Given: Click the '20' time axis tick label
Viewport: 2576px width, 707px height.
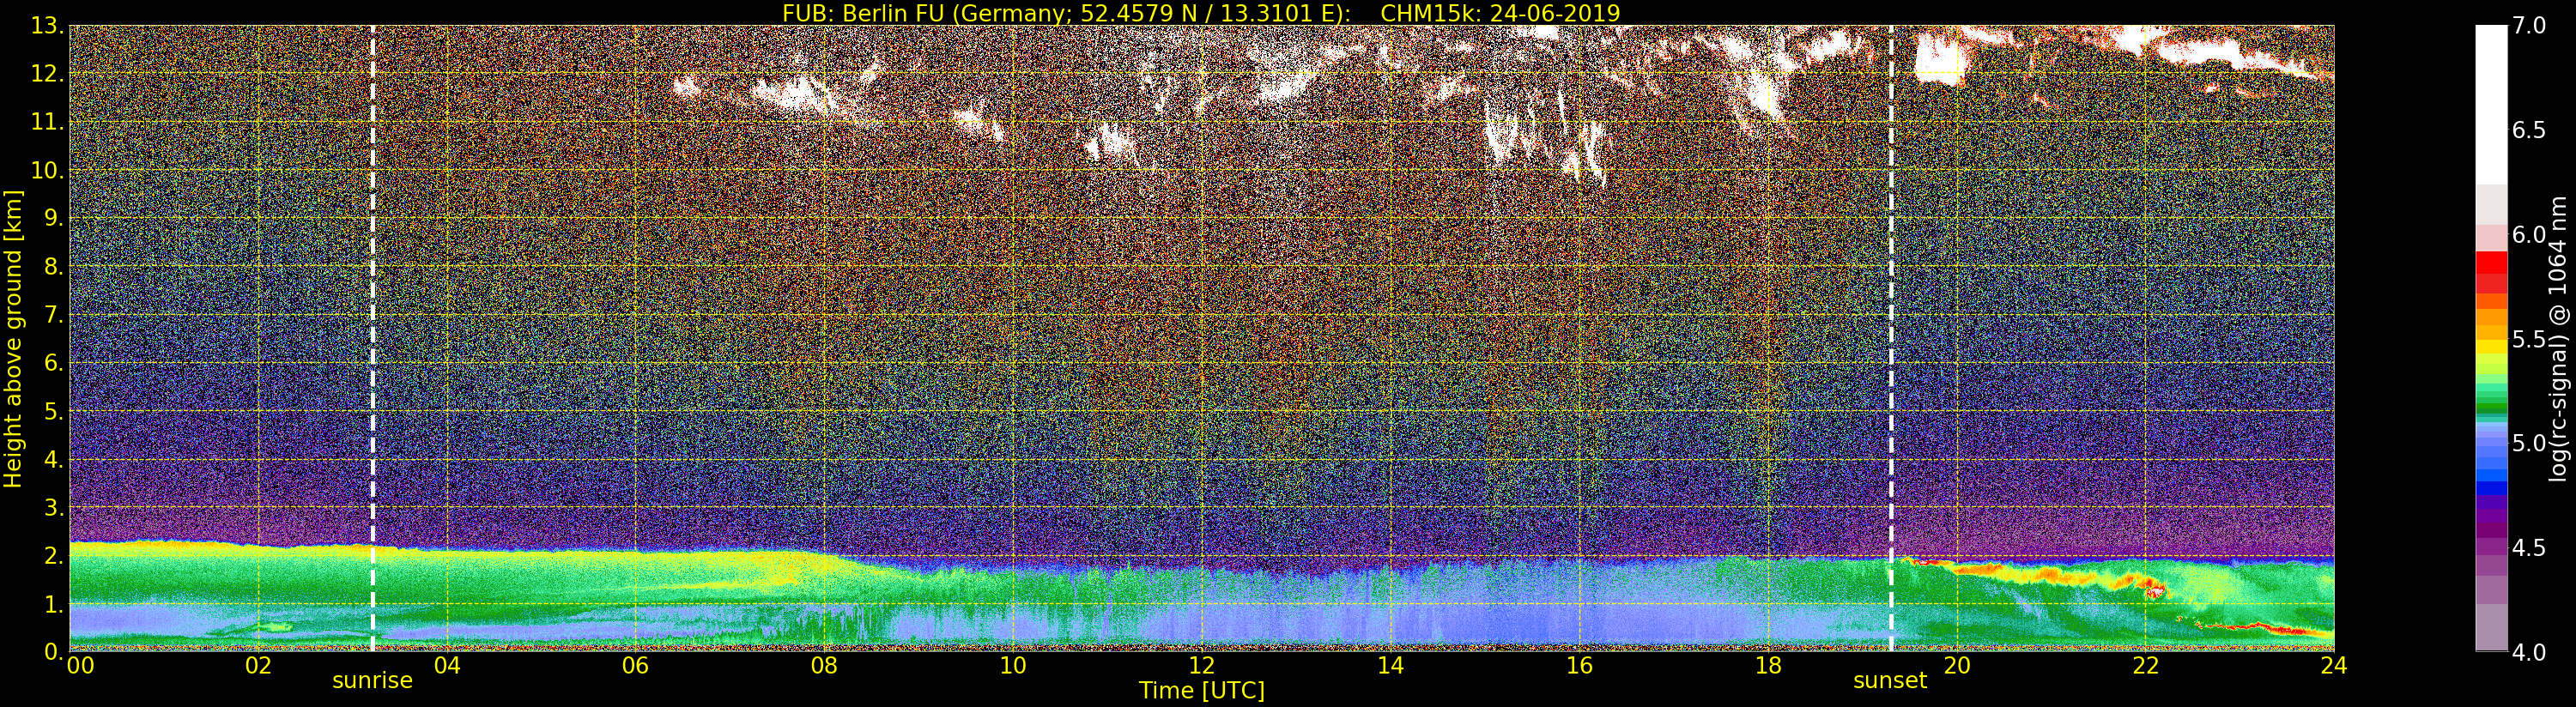Looking at the screenshot, I should pos(1957,666).
